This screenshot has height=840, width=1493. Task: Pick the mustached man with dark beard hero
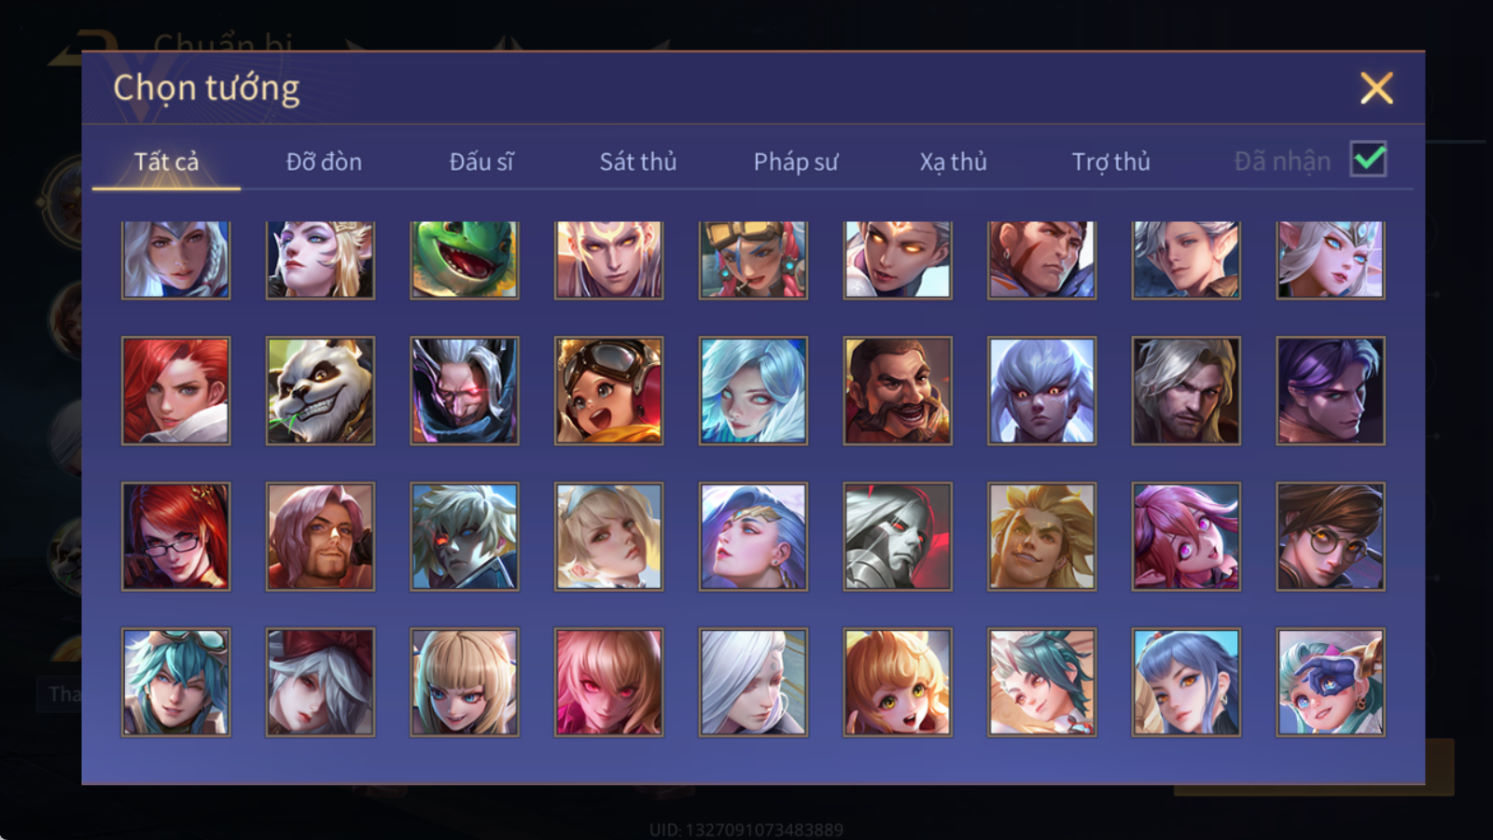click(897, 391)
